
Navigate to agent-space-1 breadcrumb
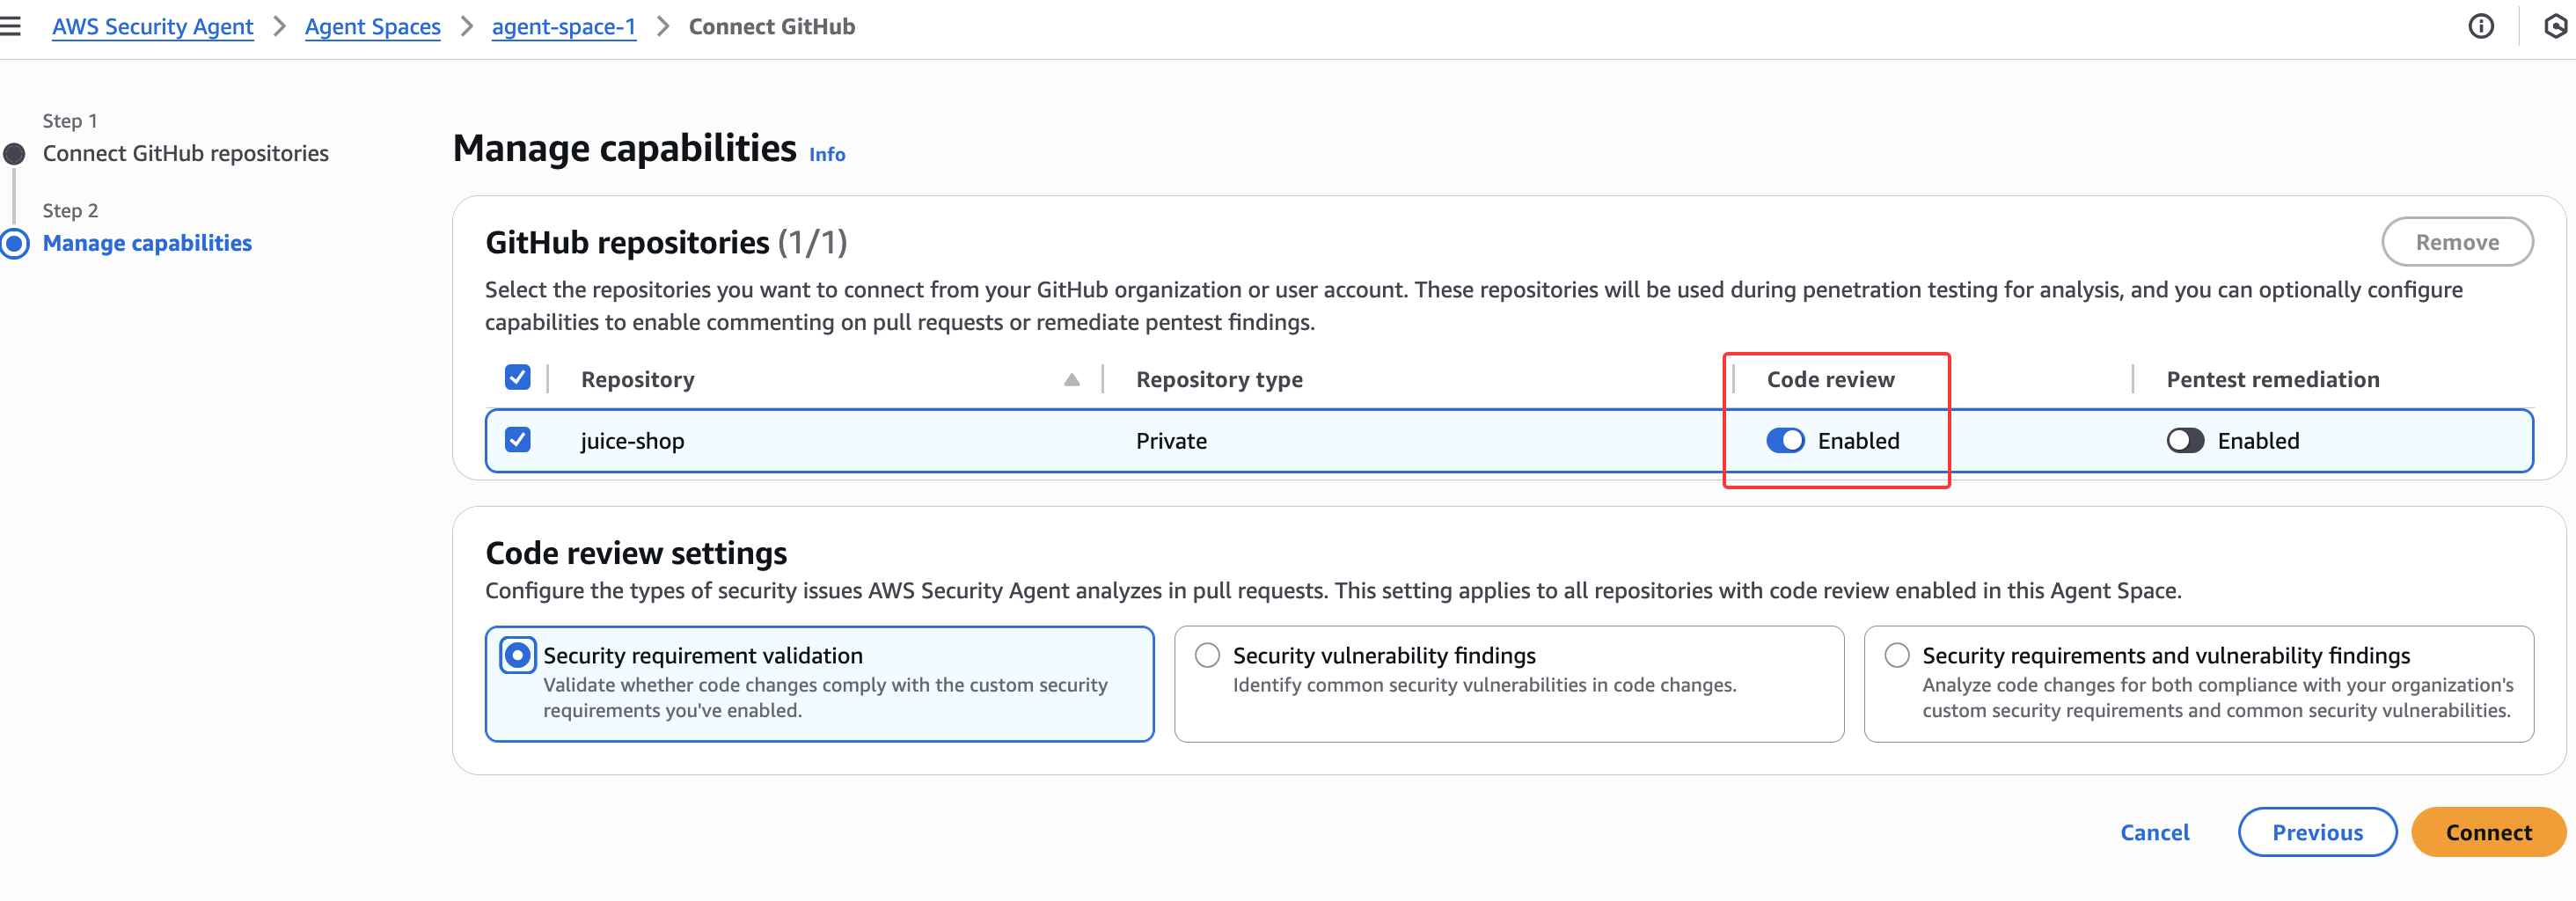click(x=563, y=27)
